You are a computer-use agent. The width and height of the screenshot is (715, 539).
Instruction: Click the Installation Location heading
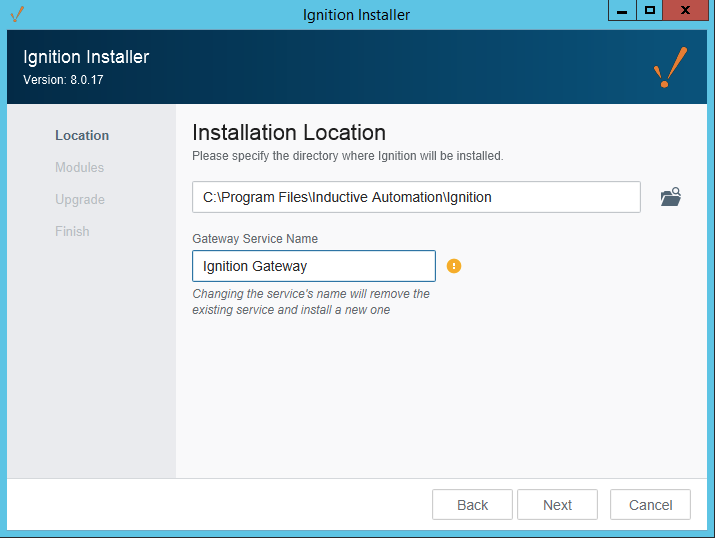pos(289,133)
